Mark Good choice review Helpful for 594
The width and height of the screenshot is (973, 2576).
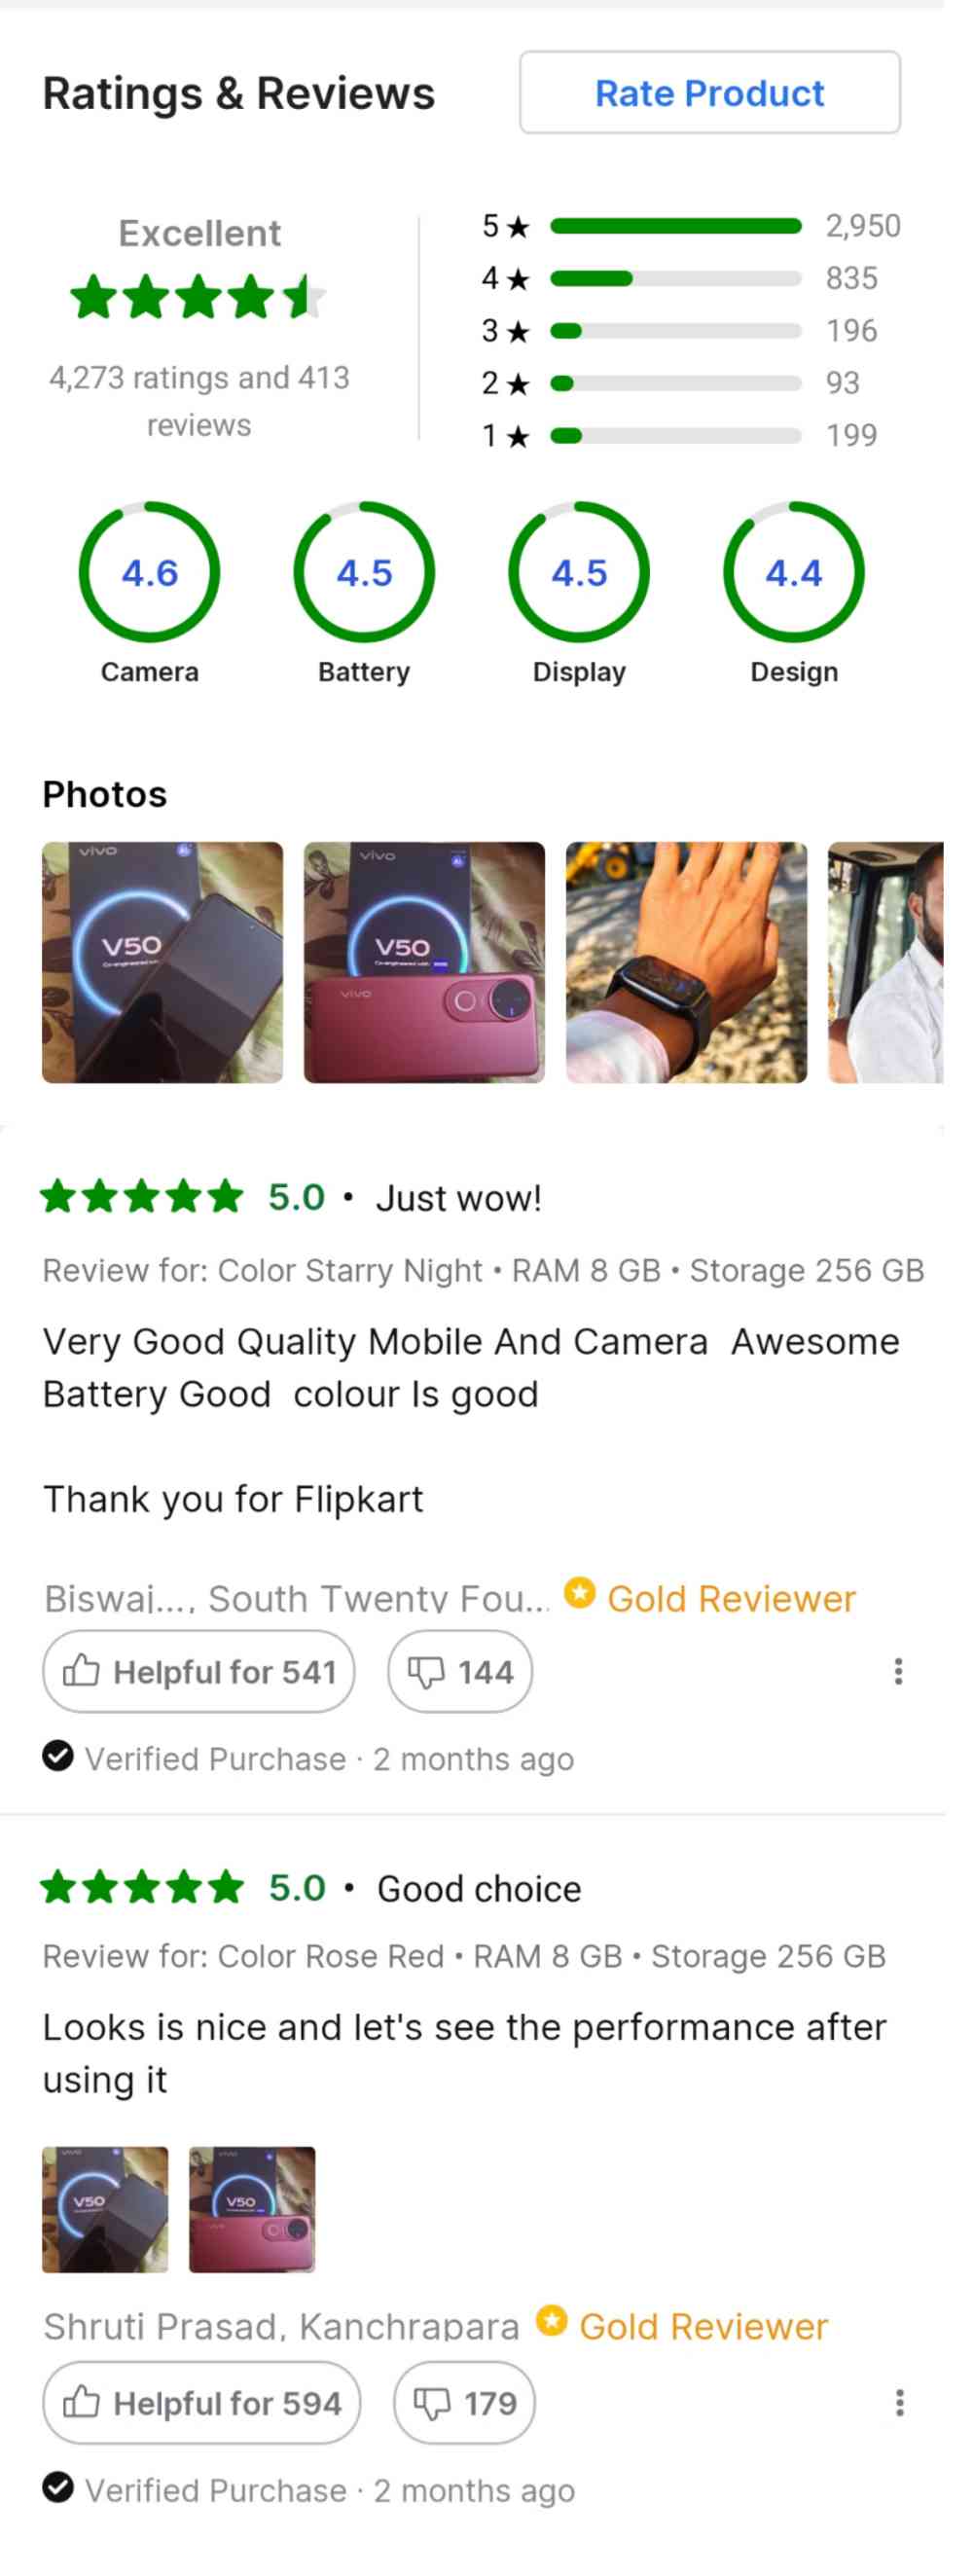point(202,2402)
